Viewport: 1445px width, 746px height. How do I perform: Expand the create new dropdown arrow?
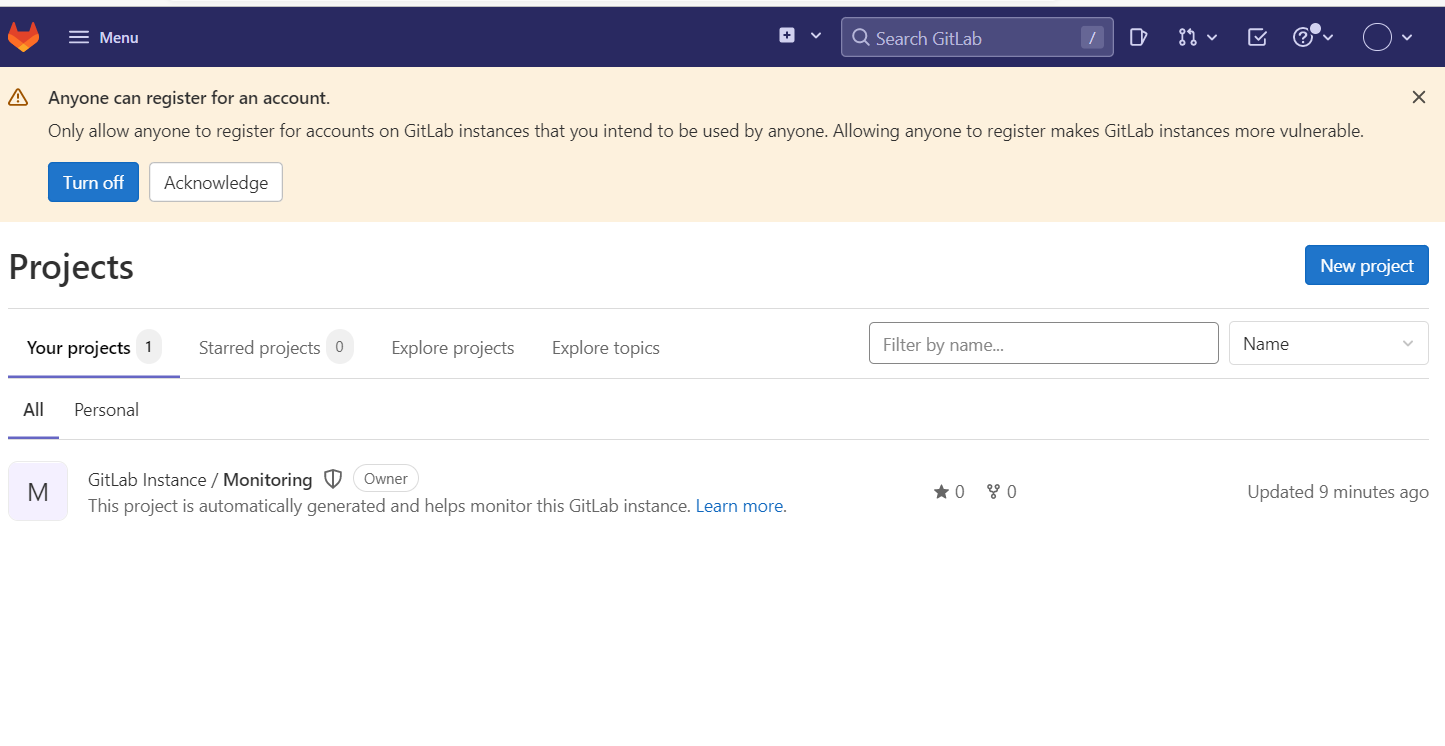pyautogui.click(x=816, y=35)
